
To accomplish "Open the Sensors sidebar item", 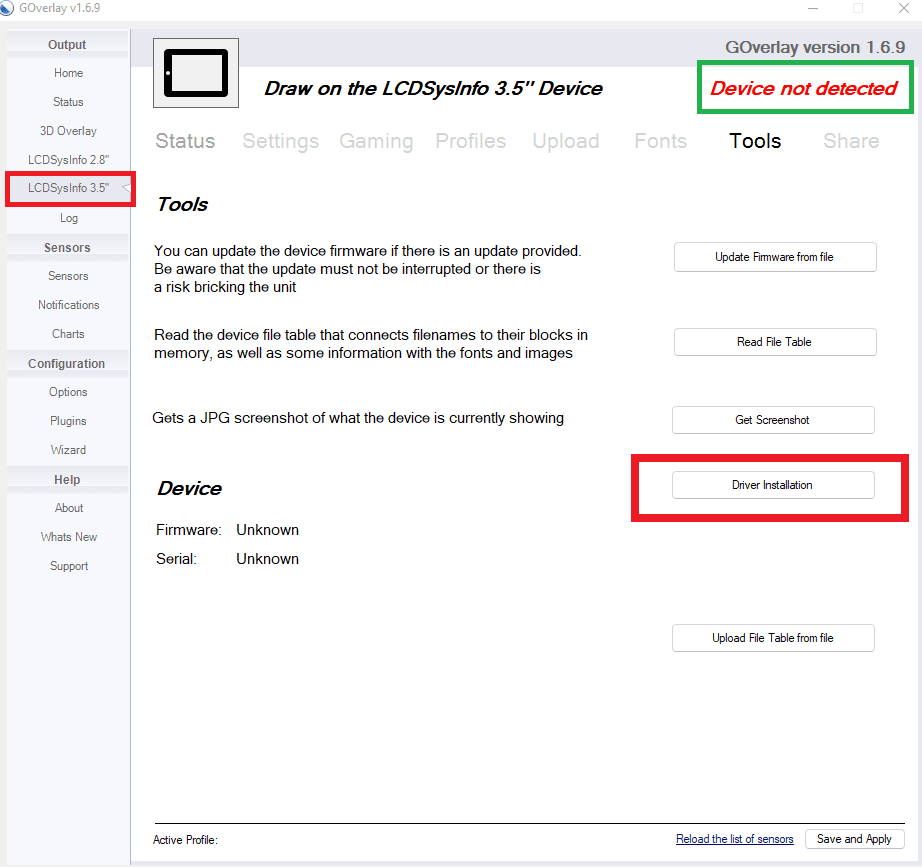I will [68, 276].
